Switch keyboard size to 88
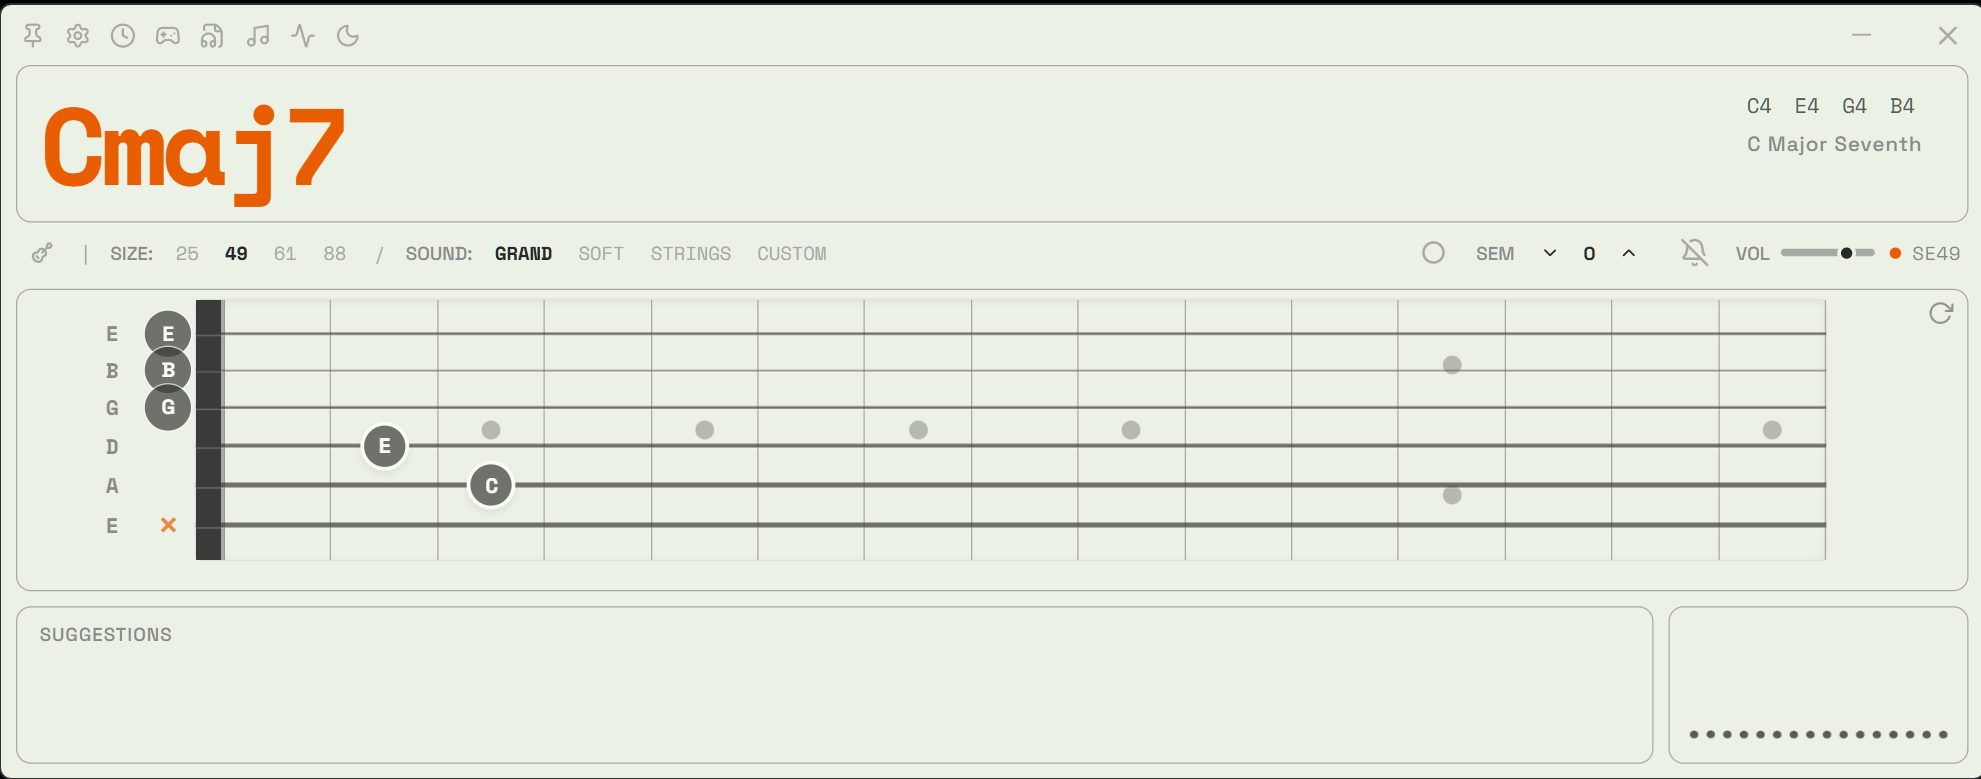Image resolution: width=1981 pixels, height=779 pixels. (x=335, y=253)
